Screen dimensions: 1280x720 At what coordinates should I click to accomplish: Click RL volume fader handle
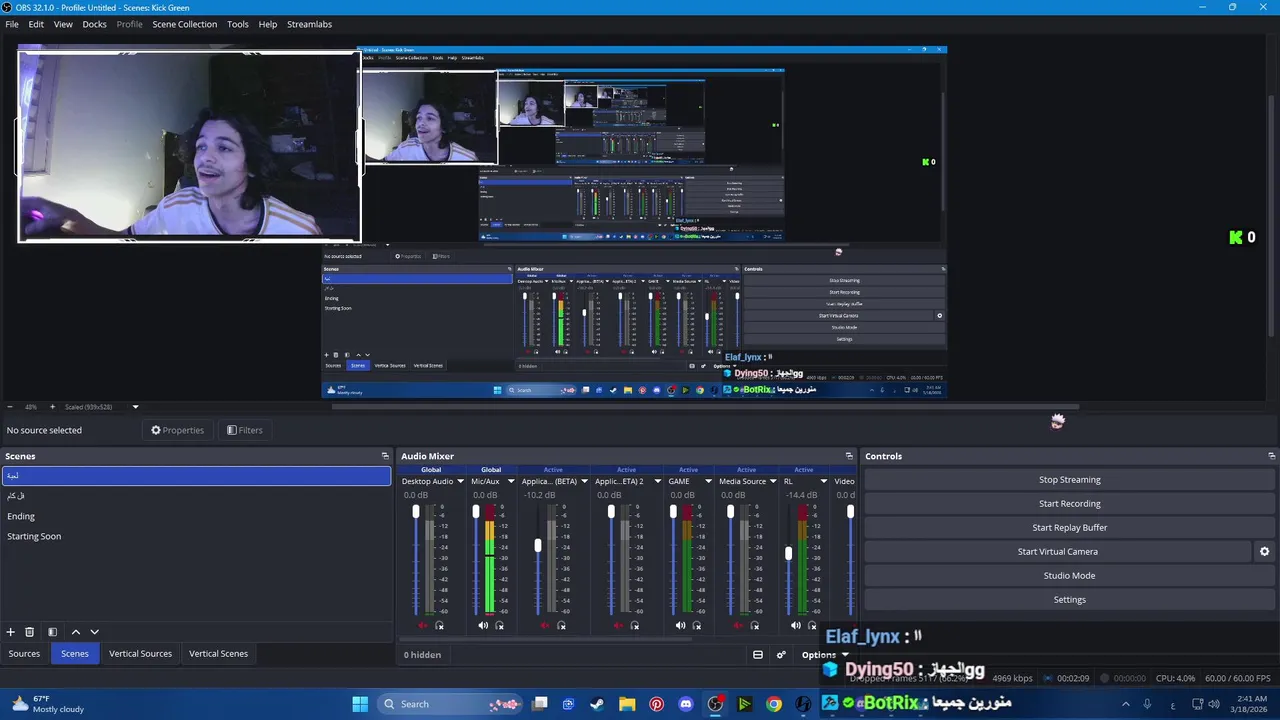(788, 553)
